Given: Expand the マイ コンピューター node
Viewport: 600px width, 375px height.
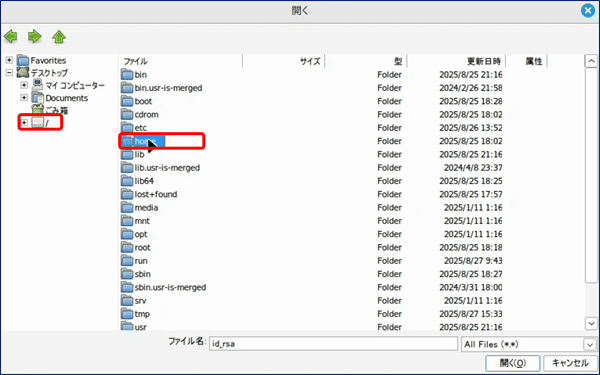Looking at the screenshot, I should [x=24, y=85].
